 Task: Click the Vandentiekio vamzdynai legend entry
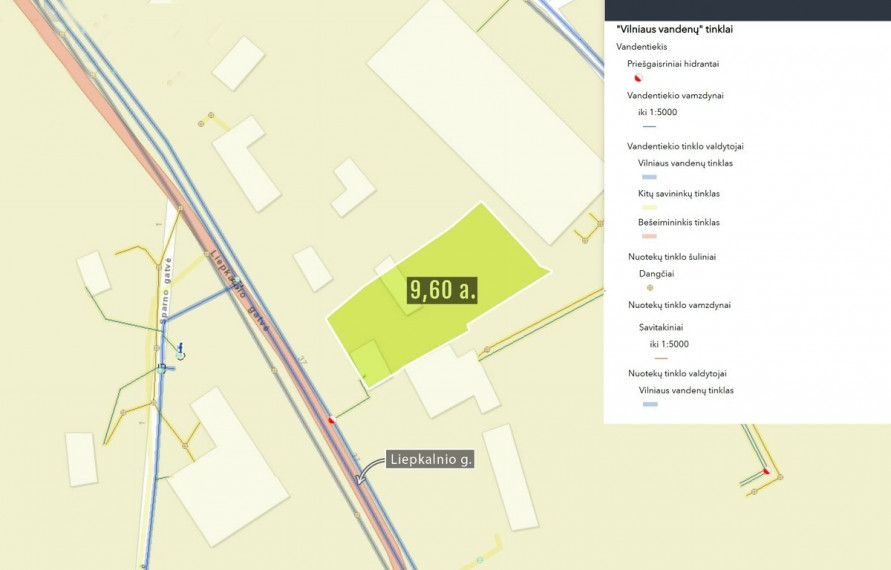[x=675, y=95]
